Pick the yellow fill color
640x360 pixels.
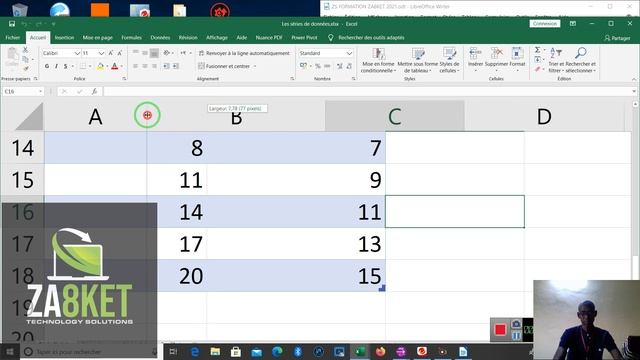pyautogui.click(x=100, y=66)
